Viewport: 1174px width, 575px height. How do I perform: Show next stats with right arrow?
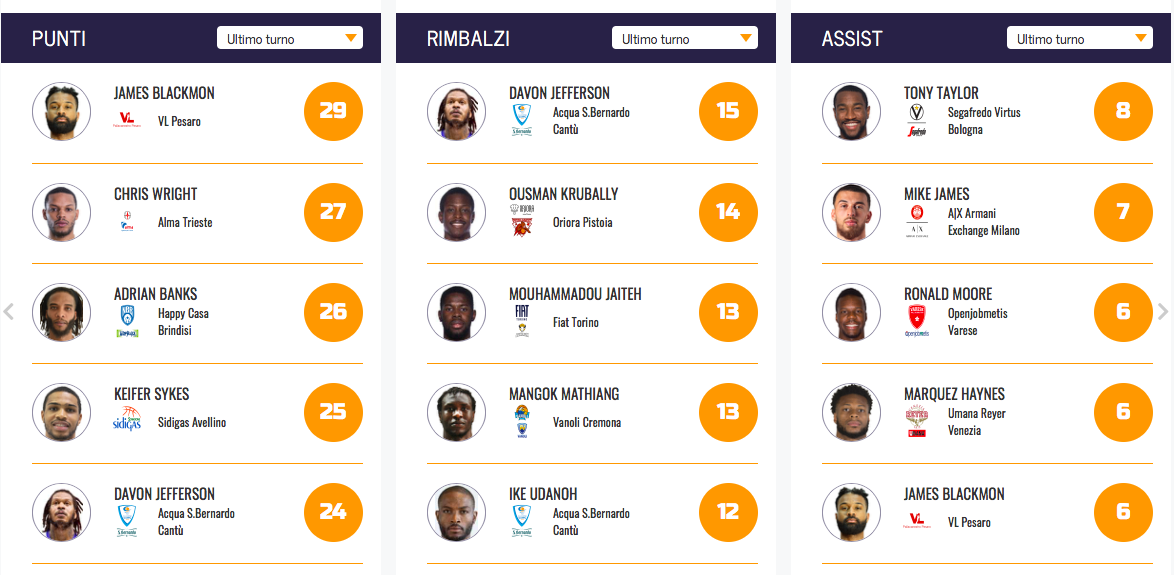[1162, 311]
